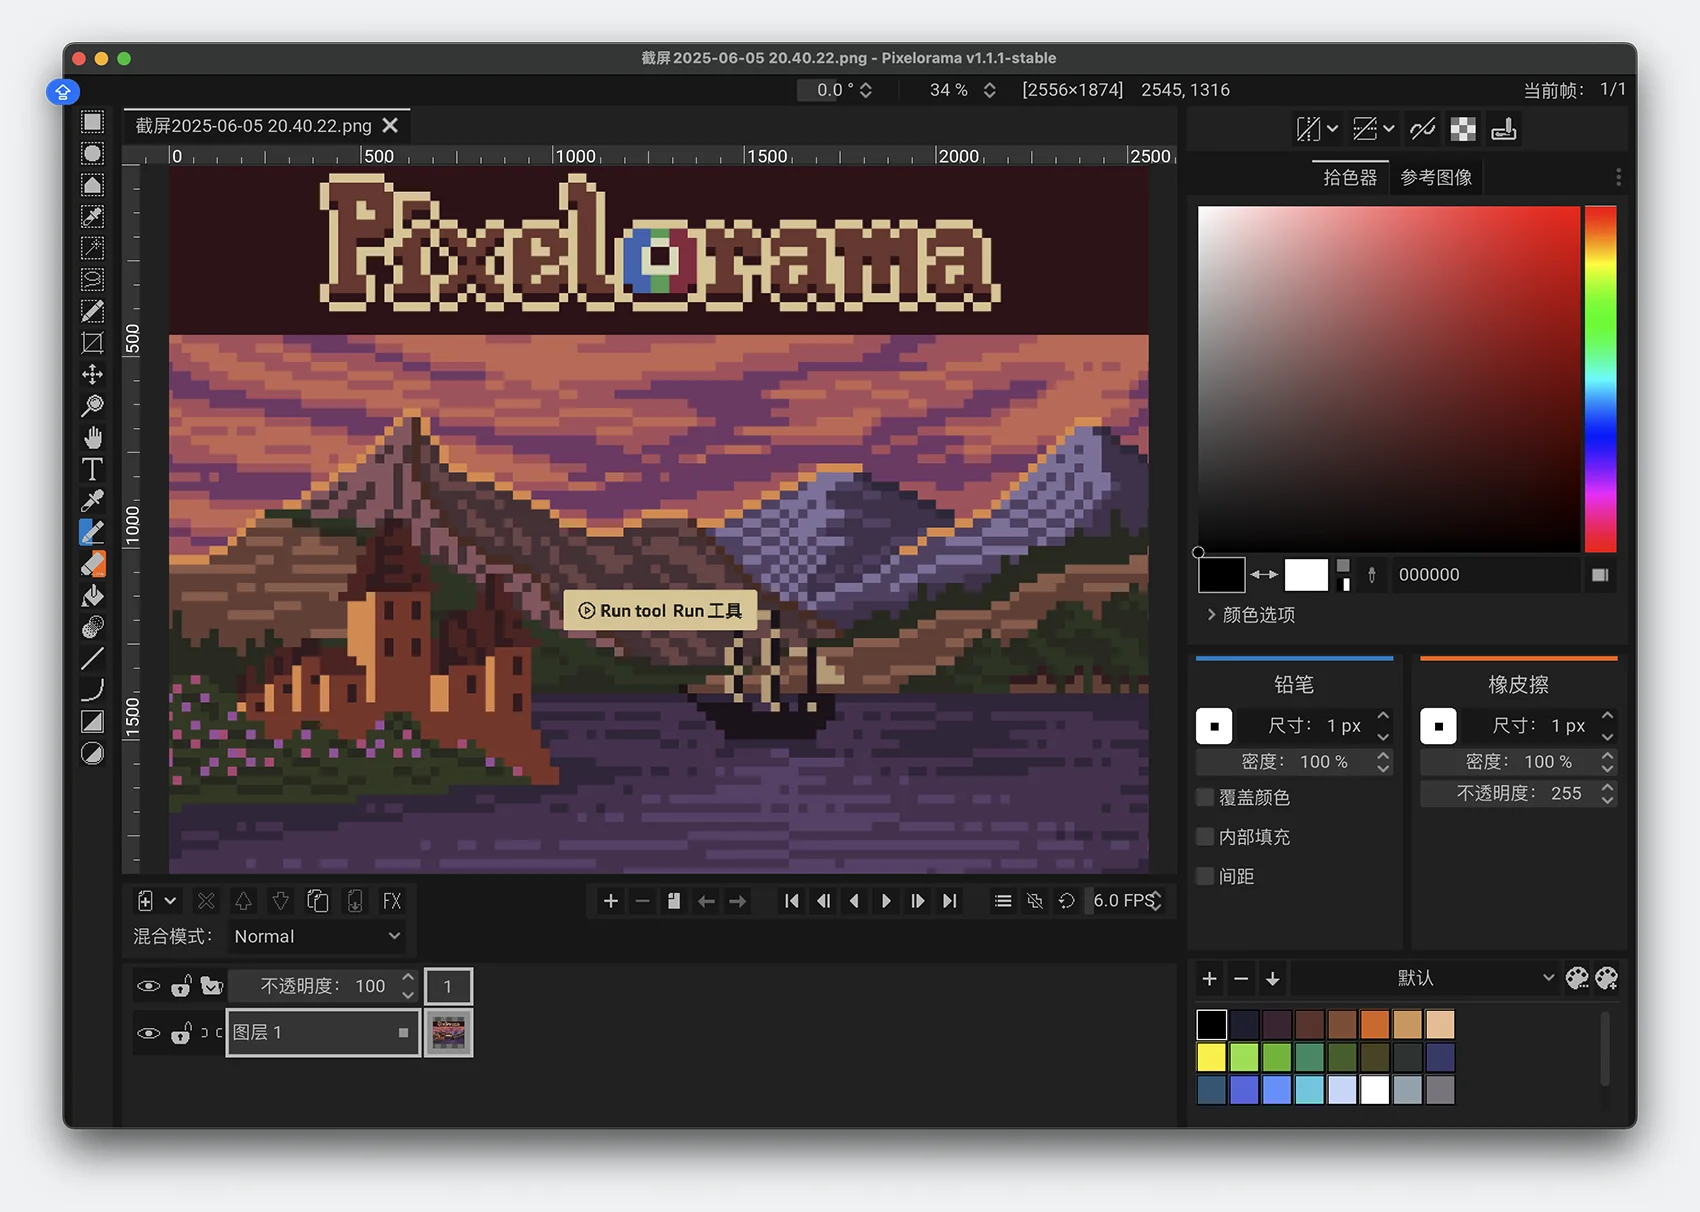The width and height of the screenshot is (1700, 1212).
Task: Select the Curve tool
Action: tap(92, 690)
